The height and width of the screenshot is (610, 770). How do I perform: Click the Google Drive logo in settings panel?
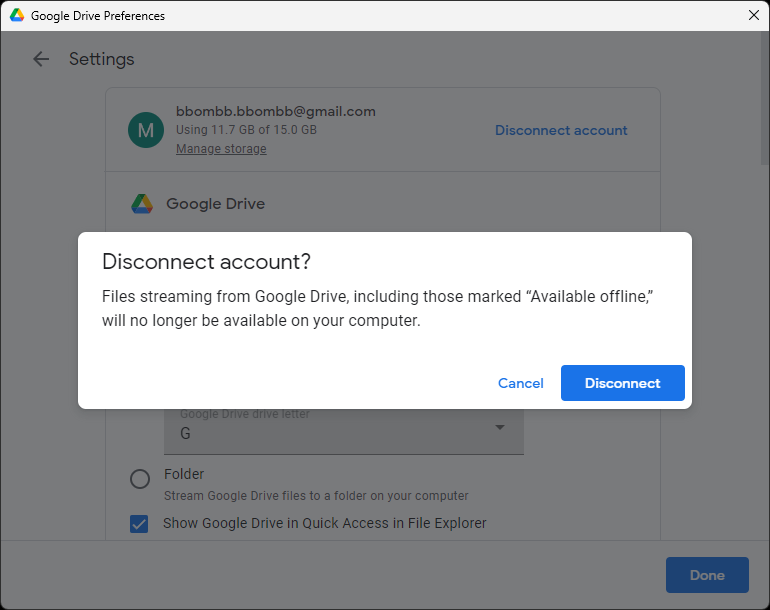pyautogui.click(x=142, y=204)
